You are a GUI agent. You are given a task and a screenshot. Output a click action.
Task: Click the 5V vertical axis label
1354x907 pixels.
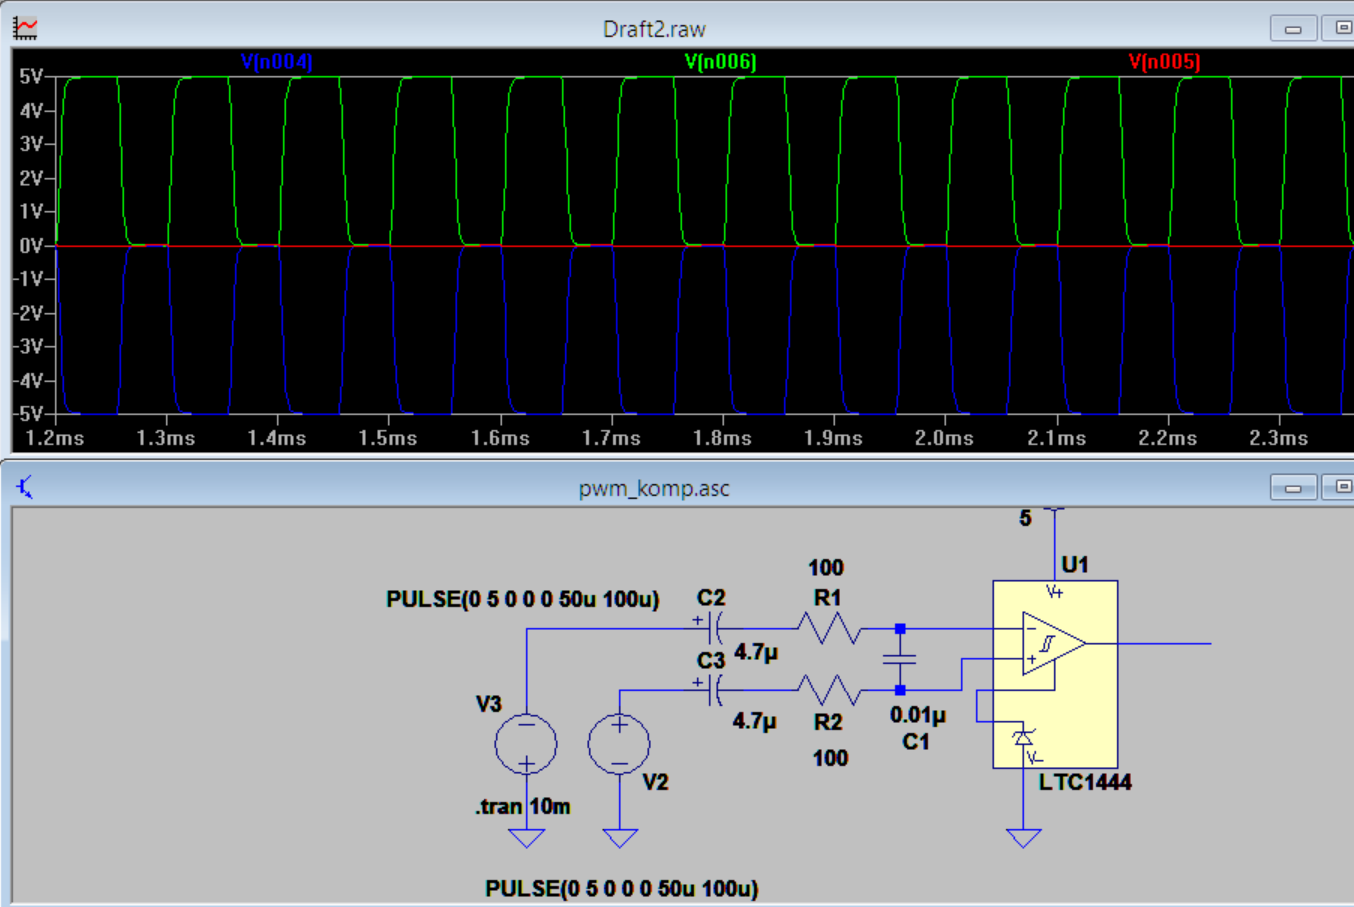coord(31,77)
